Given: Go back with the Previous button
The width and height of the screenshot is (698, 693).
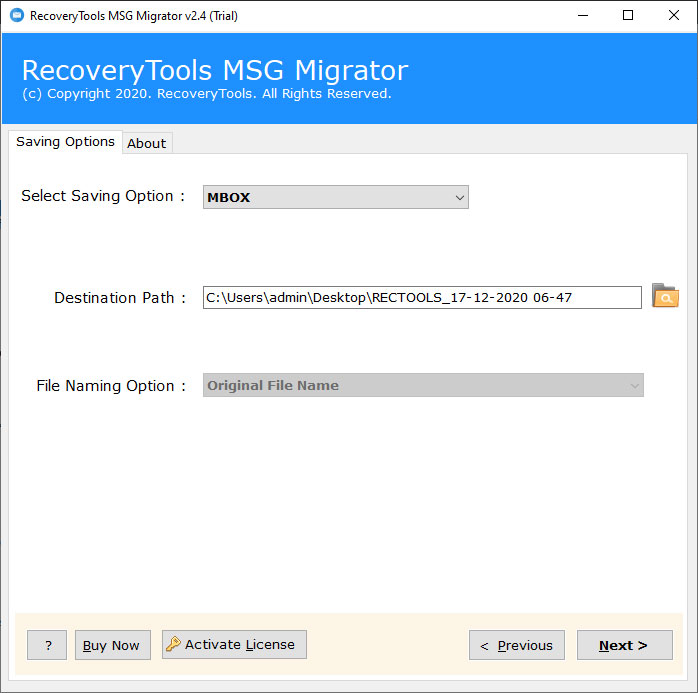Looking at the screenshot, I should click(517, 645).
